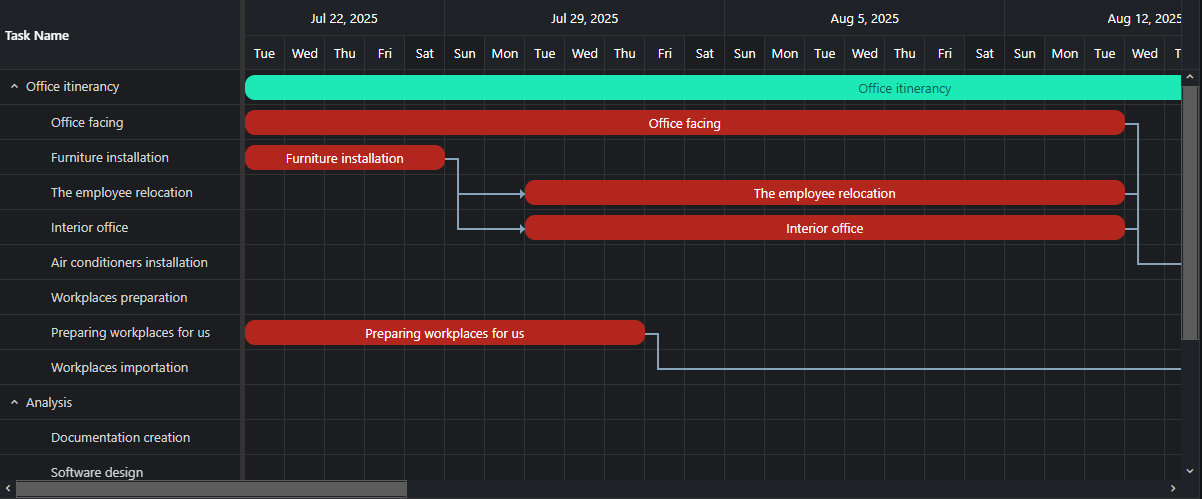Screen dimensions: 1202x499
Task: Click the Jul 22, 2025 week header
Action: [x=345, y=18]
